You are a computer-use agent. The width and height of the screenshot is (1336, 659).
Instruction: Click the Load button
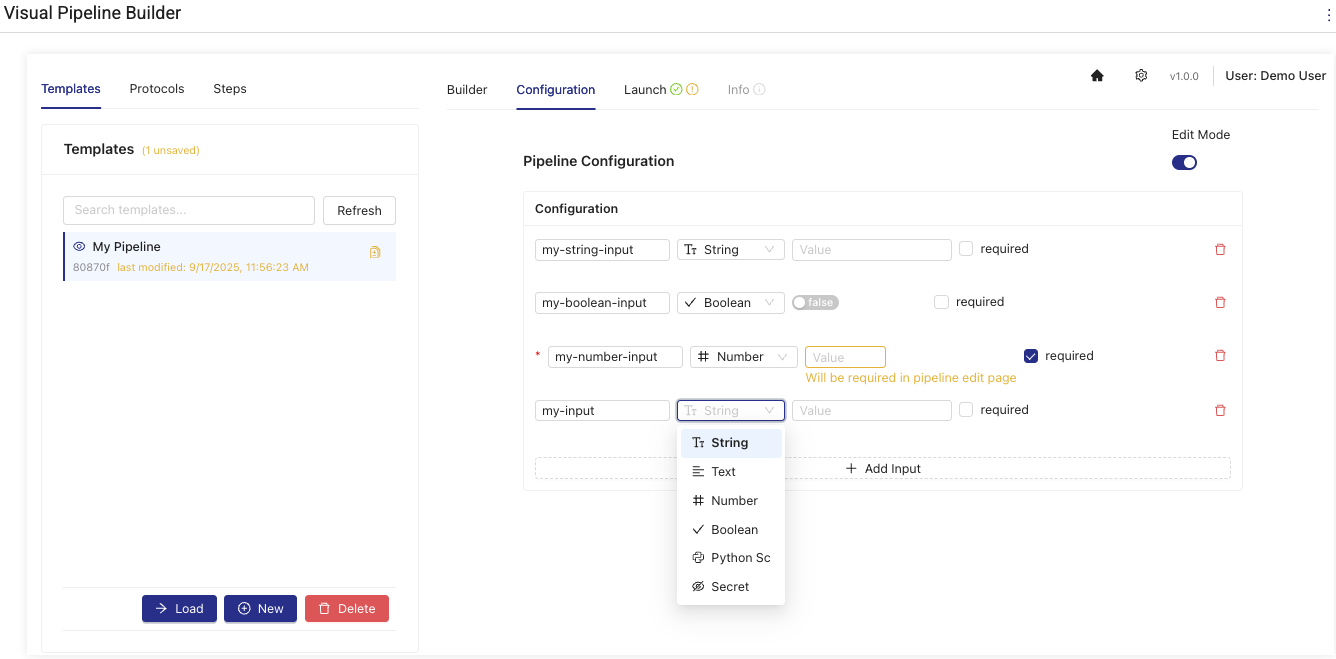(x=179, y=608)
